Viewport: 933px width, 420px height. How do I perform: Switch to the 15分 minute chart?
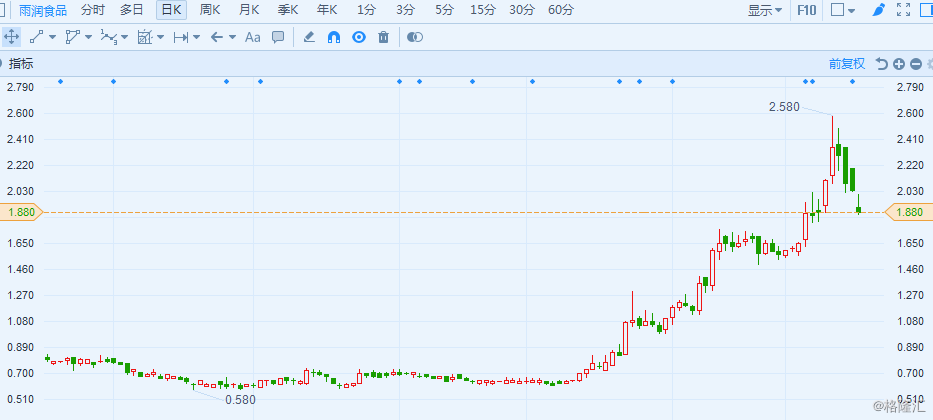click(483, 10)
